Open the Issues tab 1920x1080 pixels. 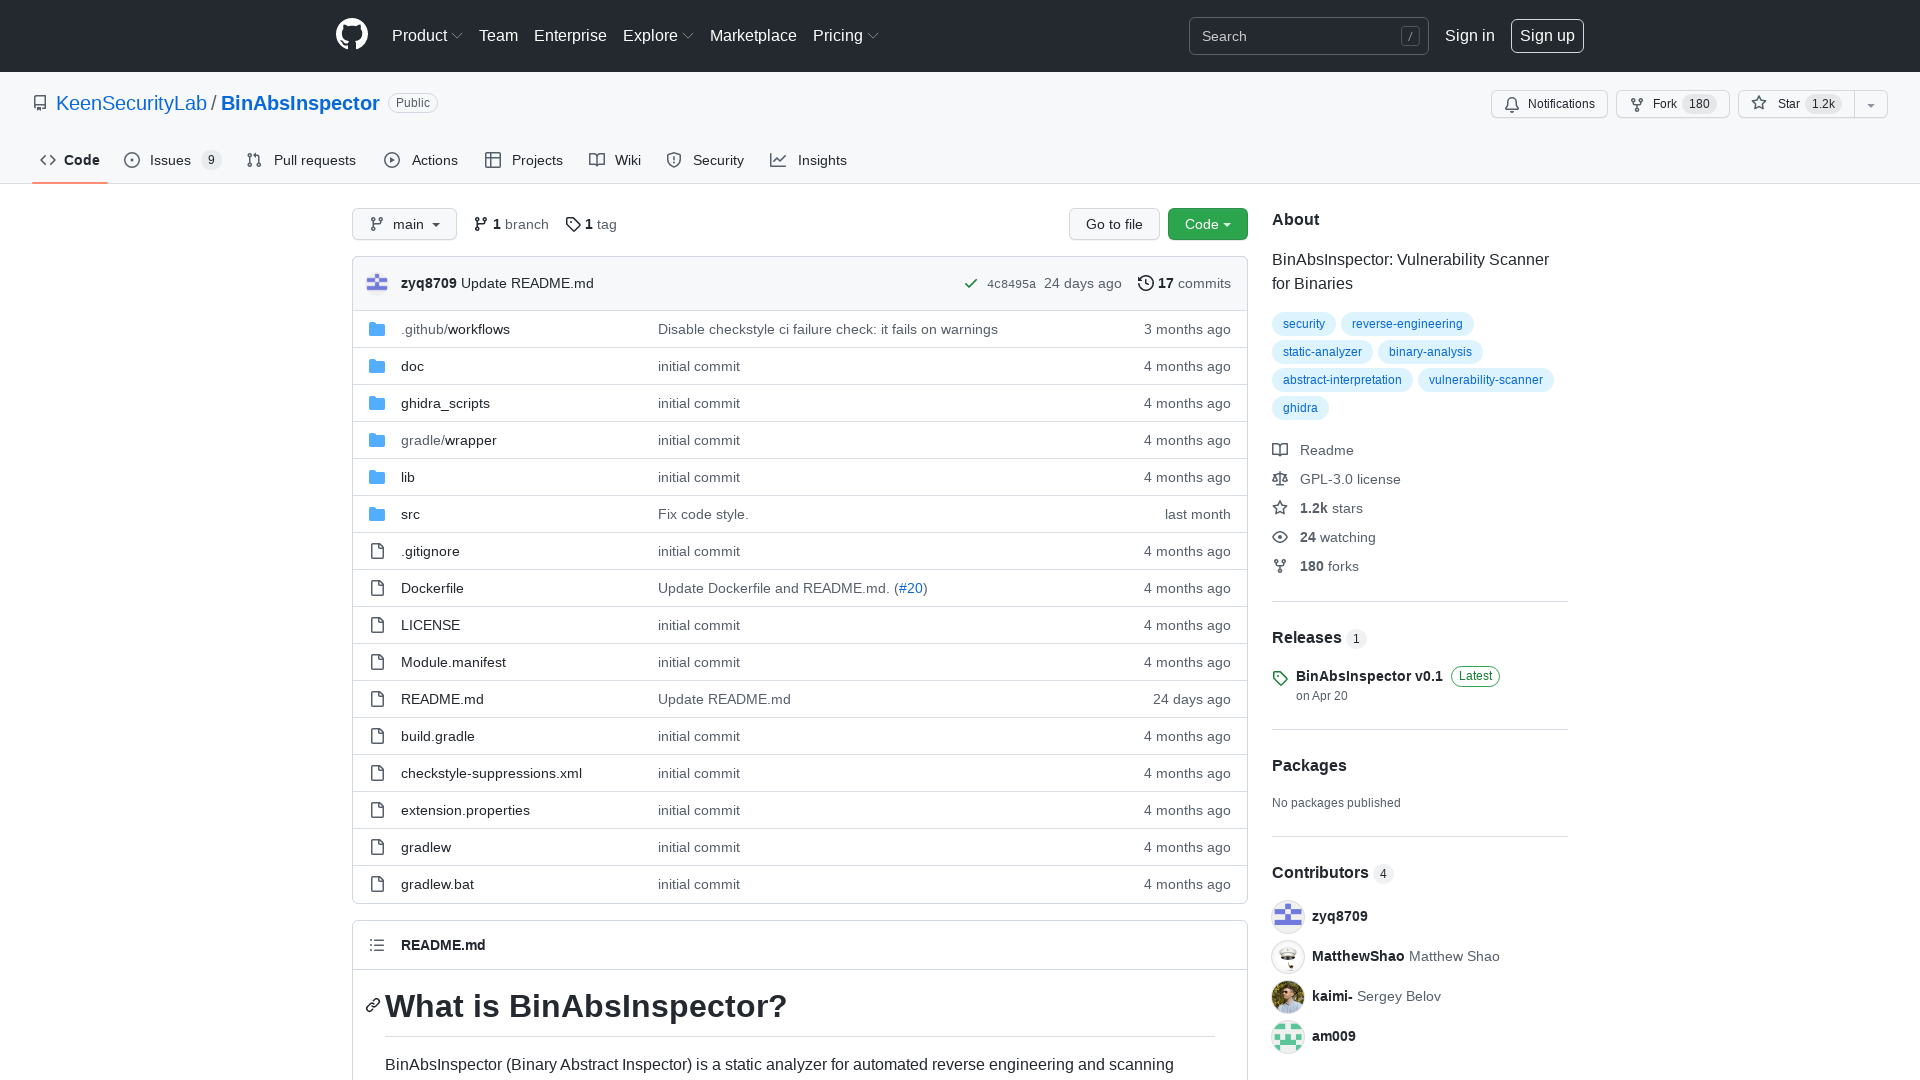click(x=172, y=160)
